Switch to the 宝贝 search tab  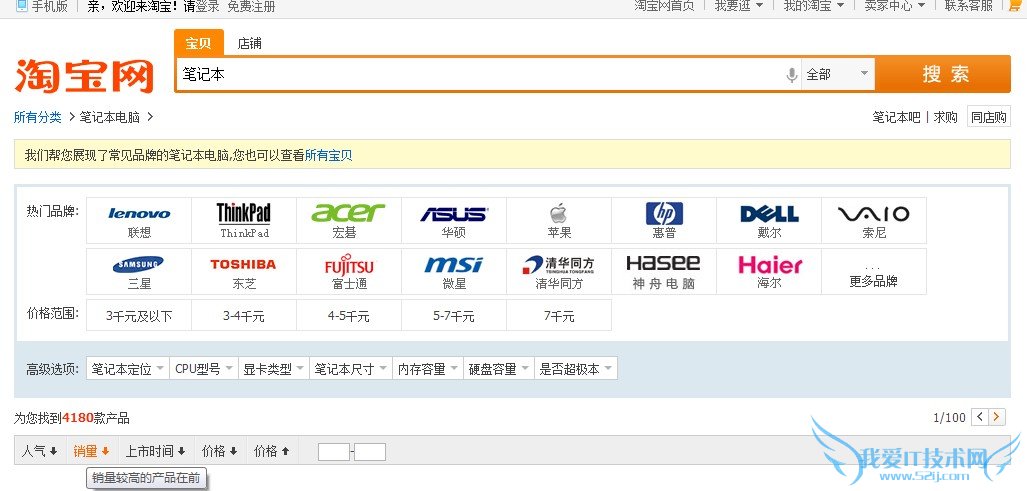tap(198, 43)
